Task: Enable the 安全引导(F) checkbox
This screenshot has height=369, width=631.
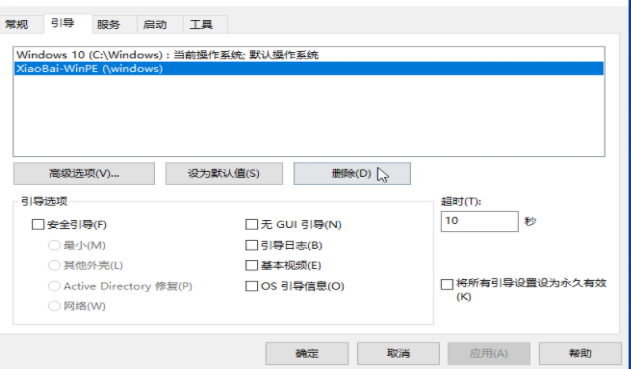Action: click(38, 224)
